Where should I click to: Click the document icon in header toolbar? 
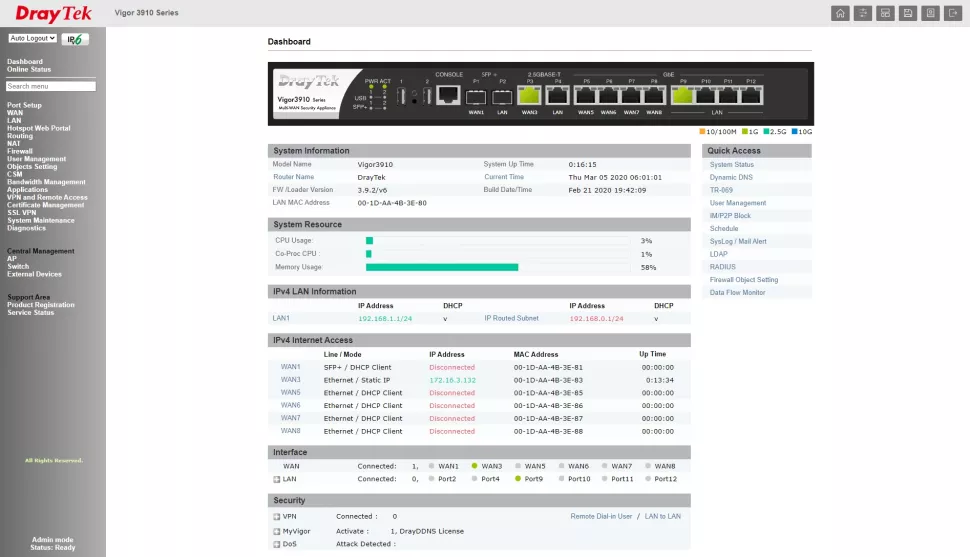coord(930,13)
